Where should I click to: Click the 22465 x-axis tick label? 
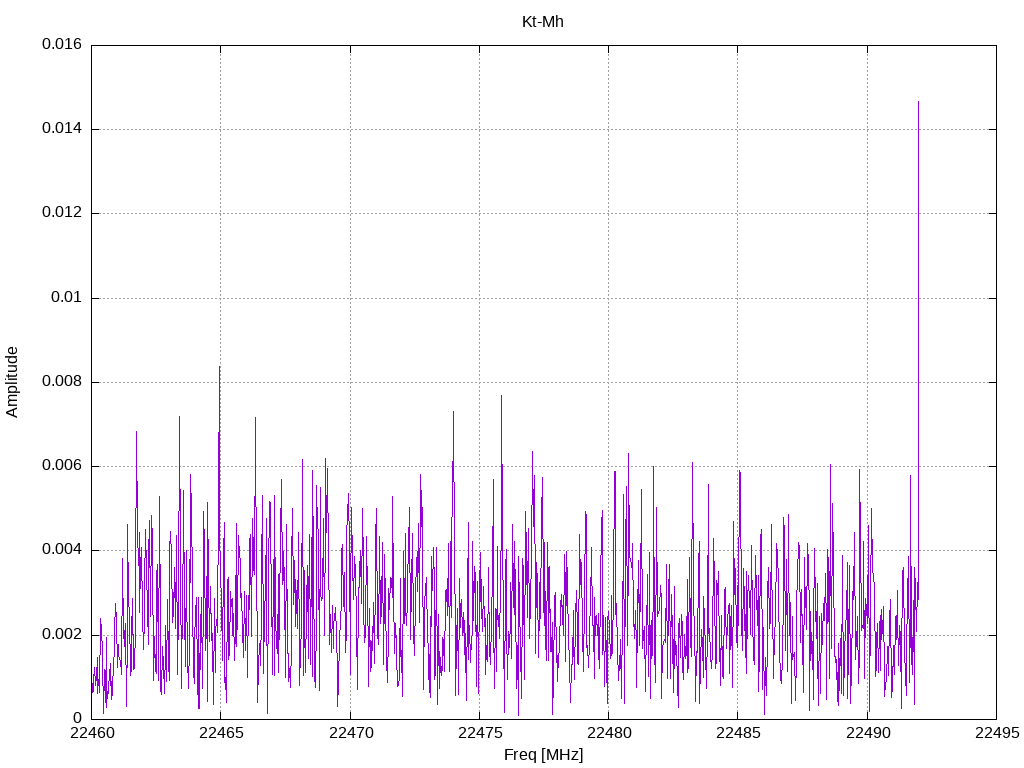[x=221, y=733]
